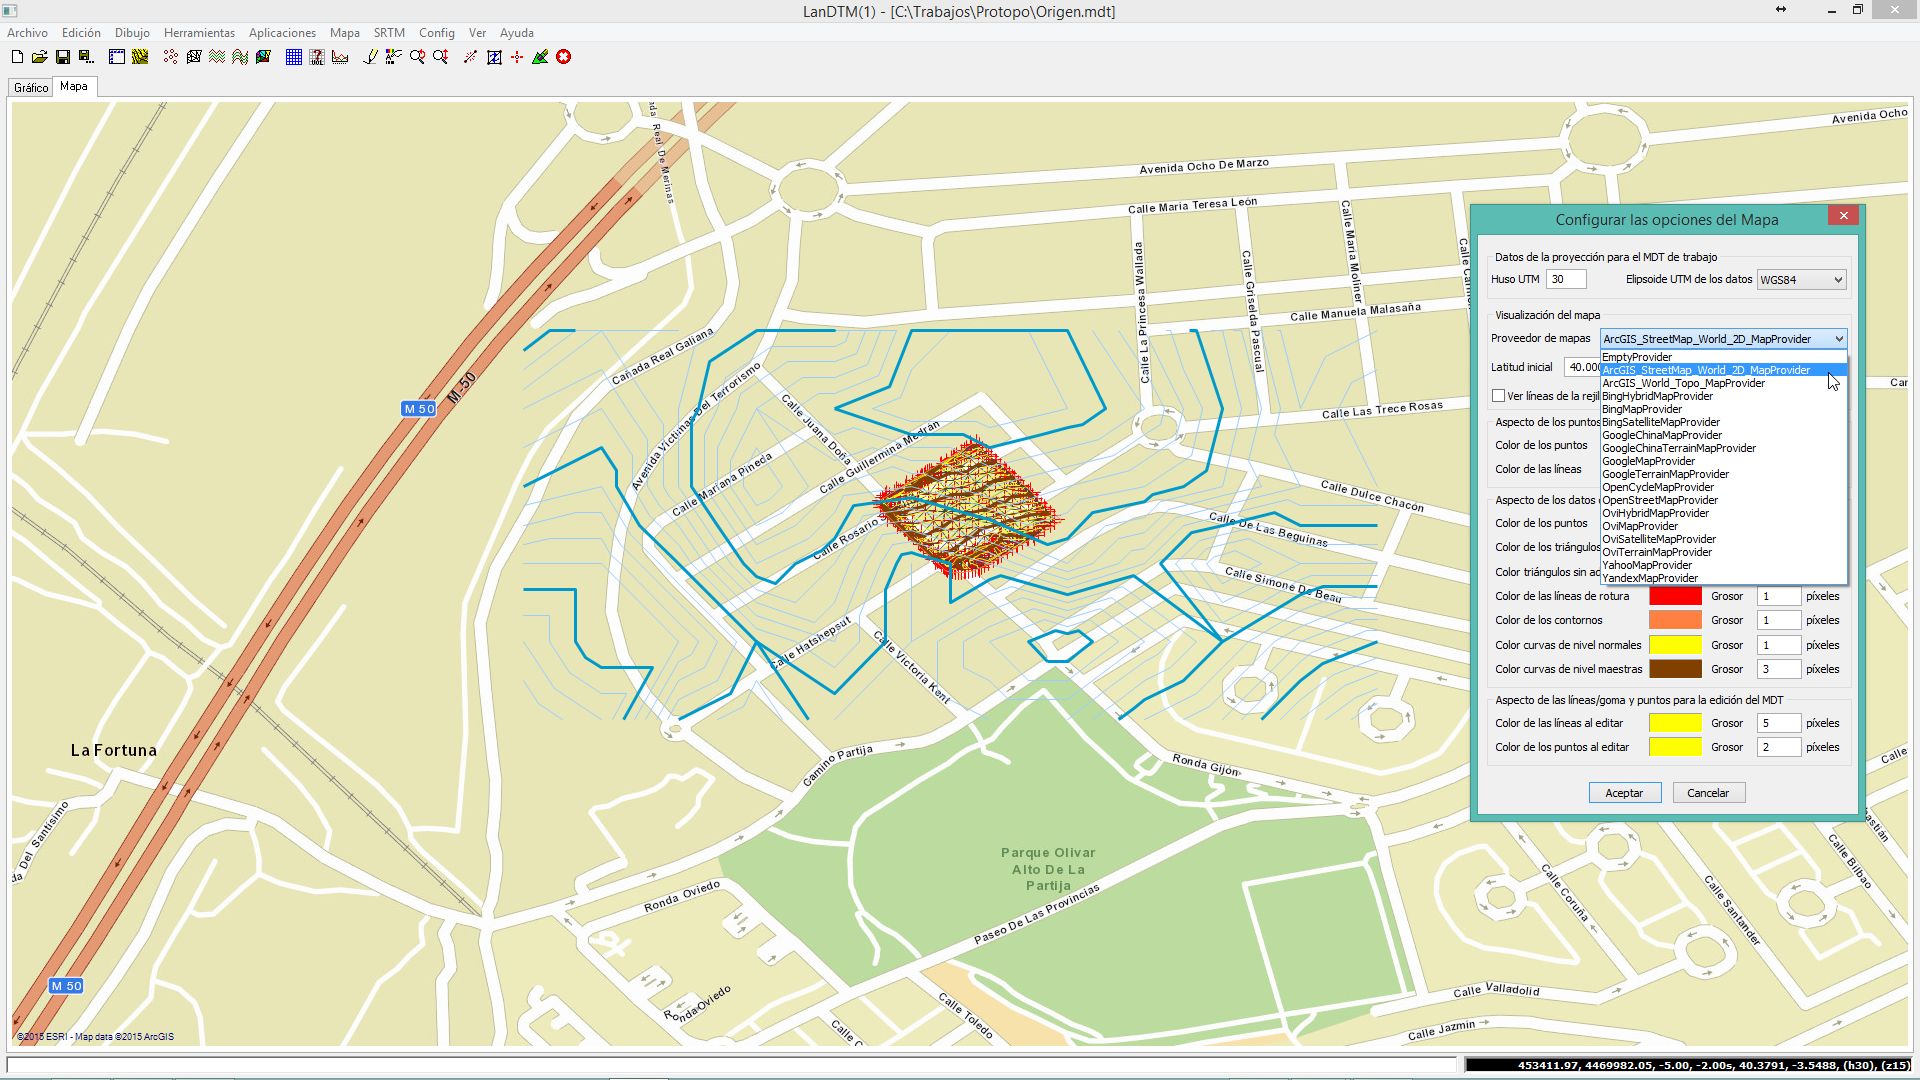Click the Huso UTM input field

[1566, 280]
